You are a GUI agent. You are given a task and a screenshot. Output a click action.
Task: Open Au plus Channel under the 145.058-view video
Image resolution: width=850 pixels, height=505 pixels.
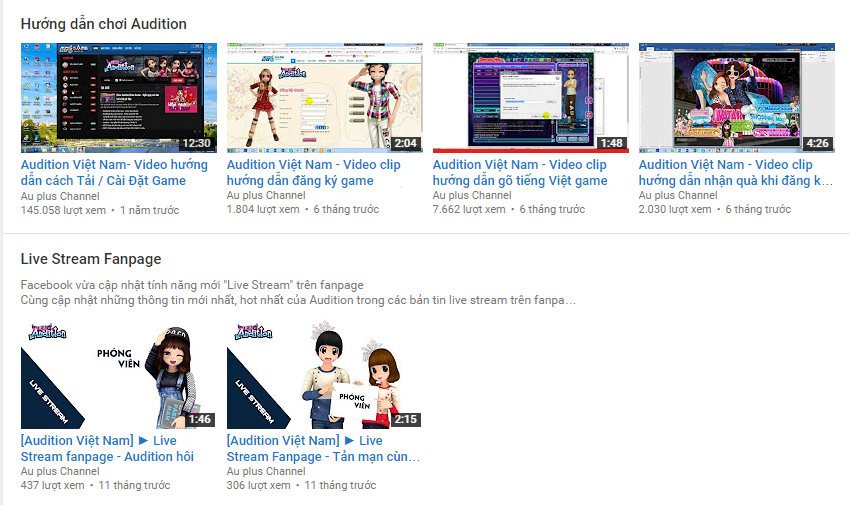(60, 196)
